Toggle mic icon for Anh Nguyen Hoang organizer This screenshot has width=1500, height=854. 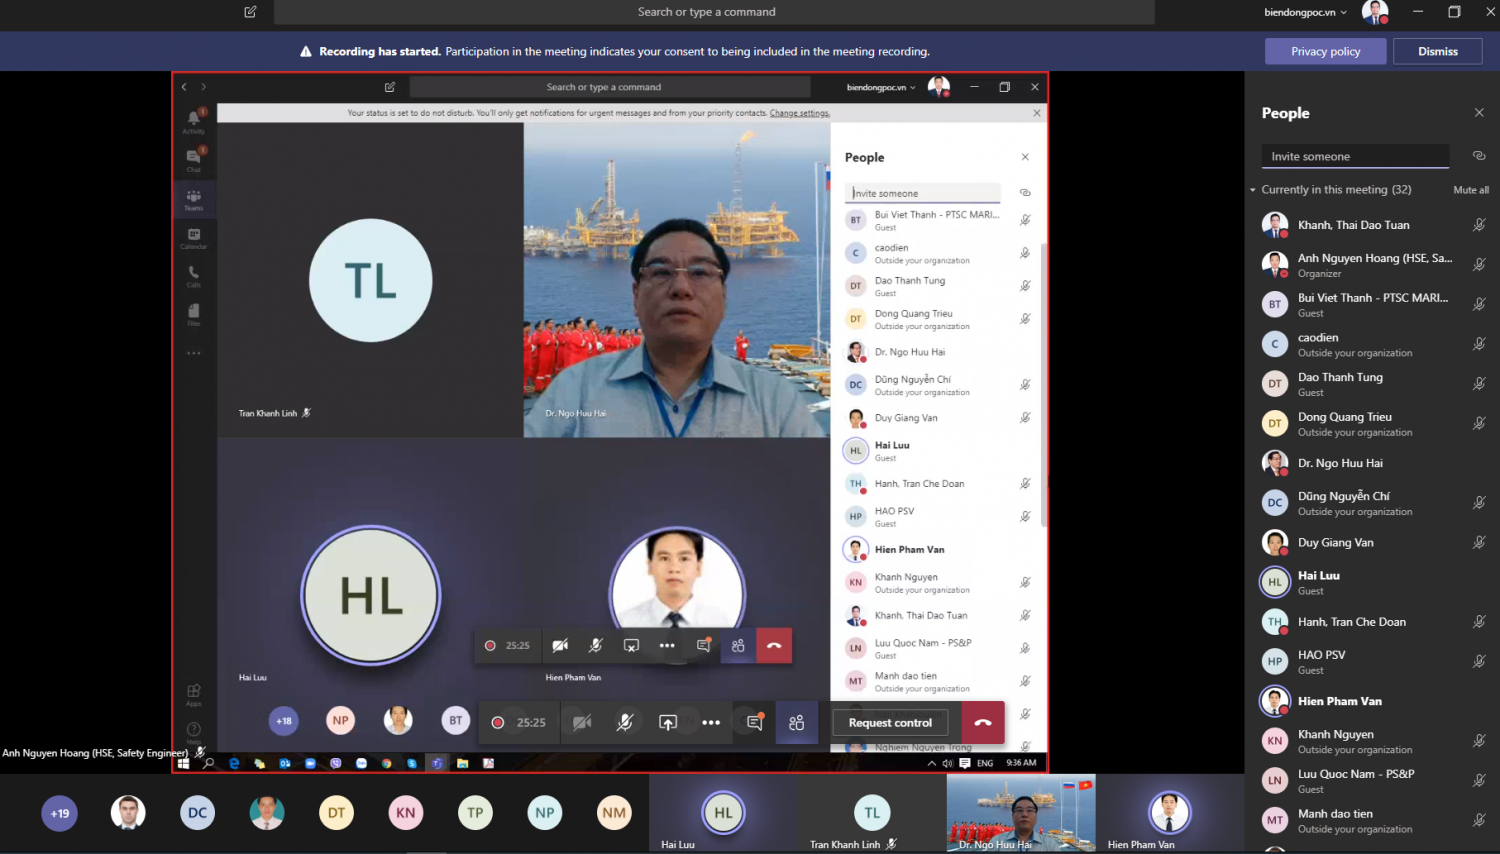pos(1479,264)
